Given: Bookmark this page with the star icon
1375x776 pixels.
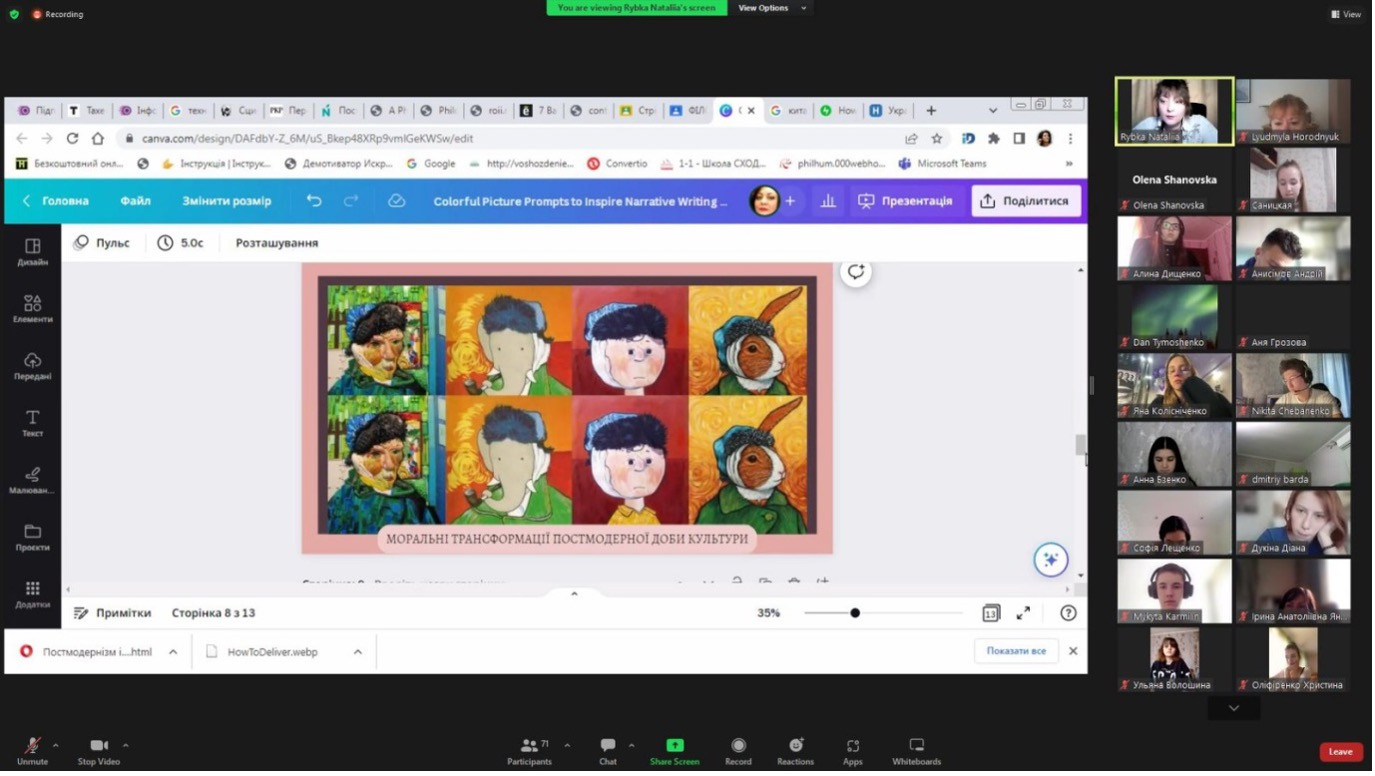Looking at the screenshot, I should (937, 138).
